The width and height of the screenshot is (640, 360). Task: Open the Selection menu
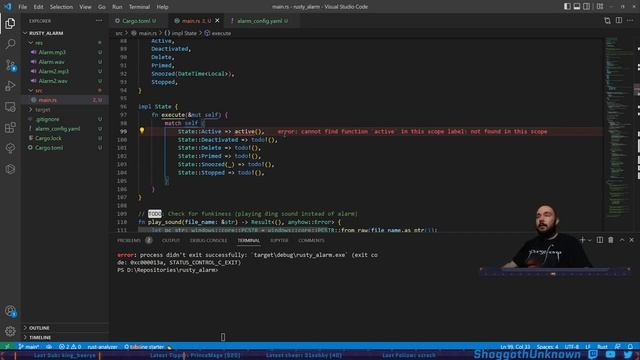pyautogui.click(x=61, y=7)
